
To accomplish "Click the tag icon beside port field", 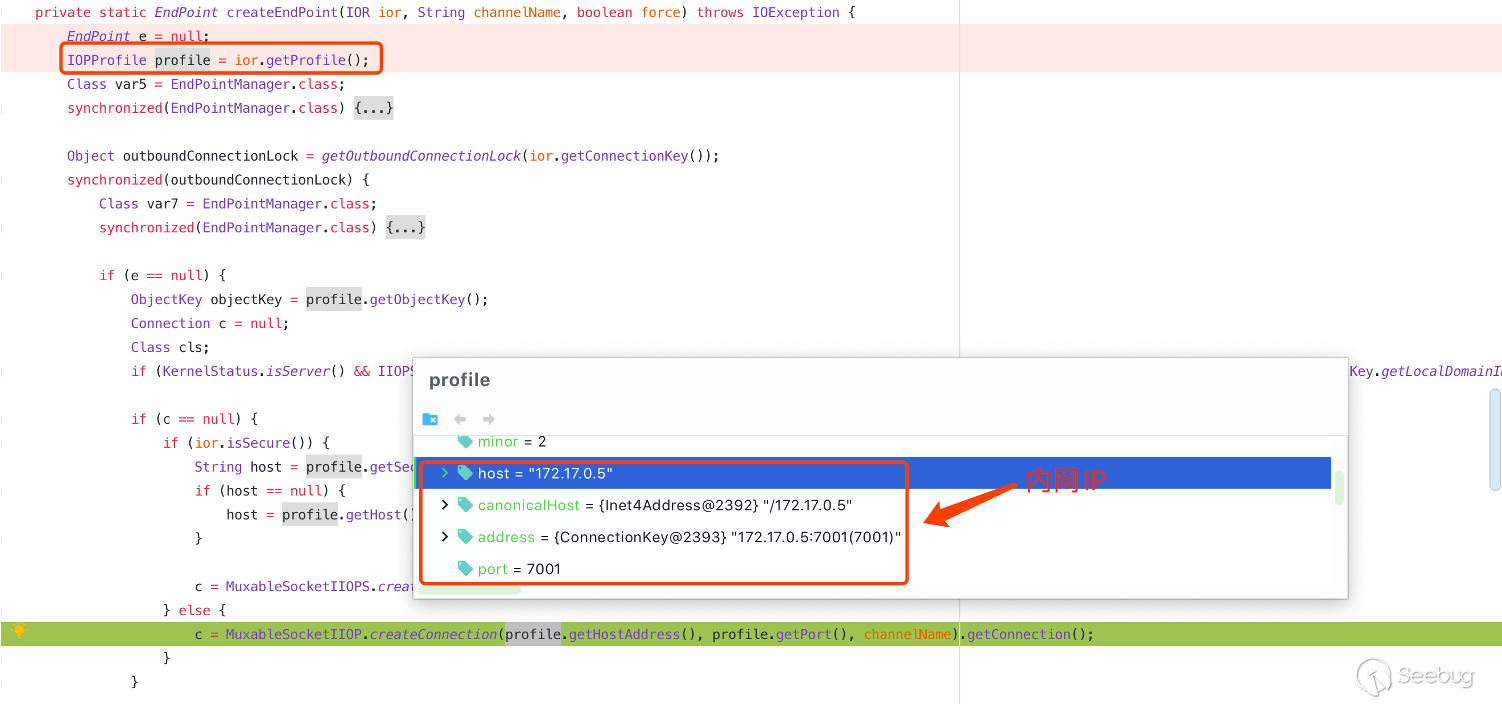I will 465,568.
